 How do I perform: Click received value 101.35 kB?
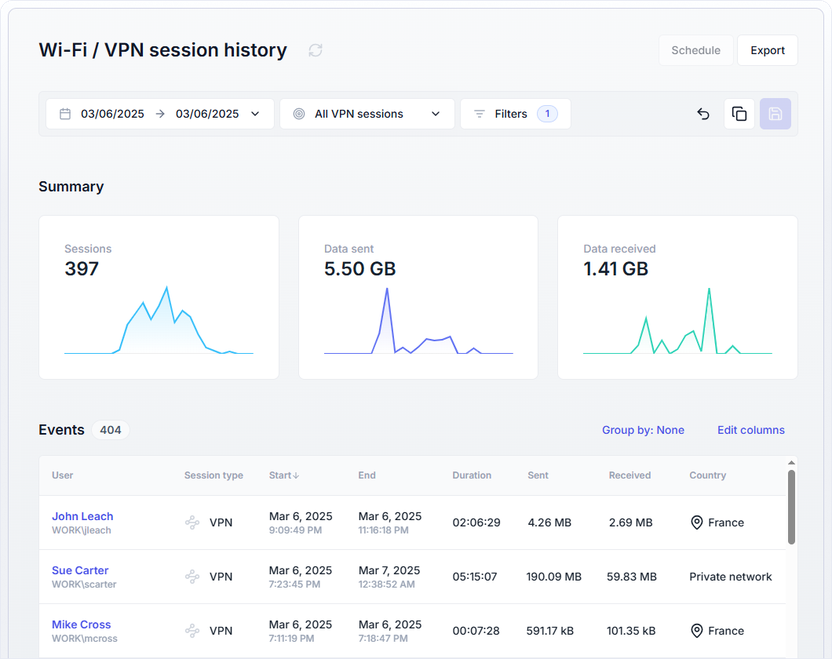631,631
